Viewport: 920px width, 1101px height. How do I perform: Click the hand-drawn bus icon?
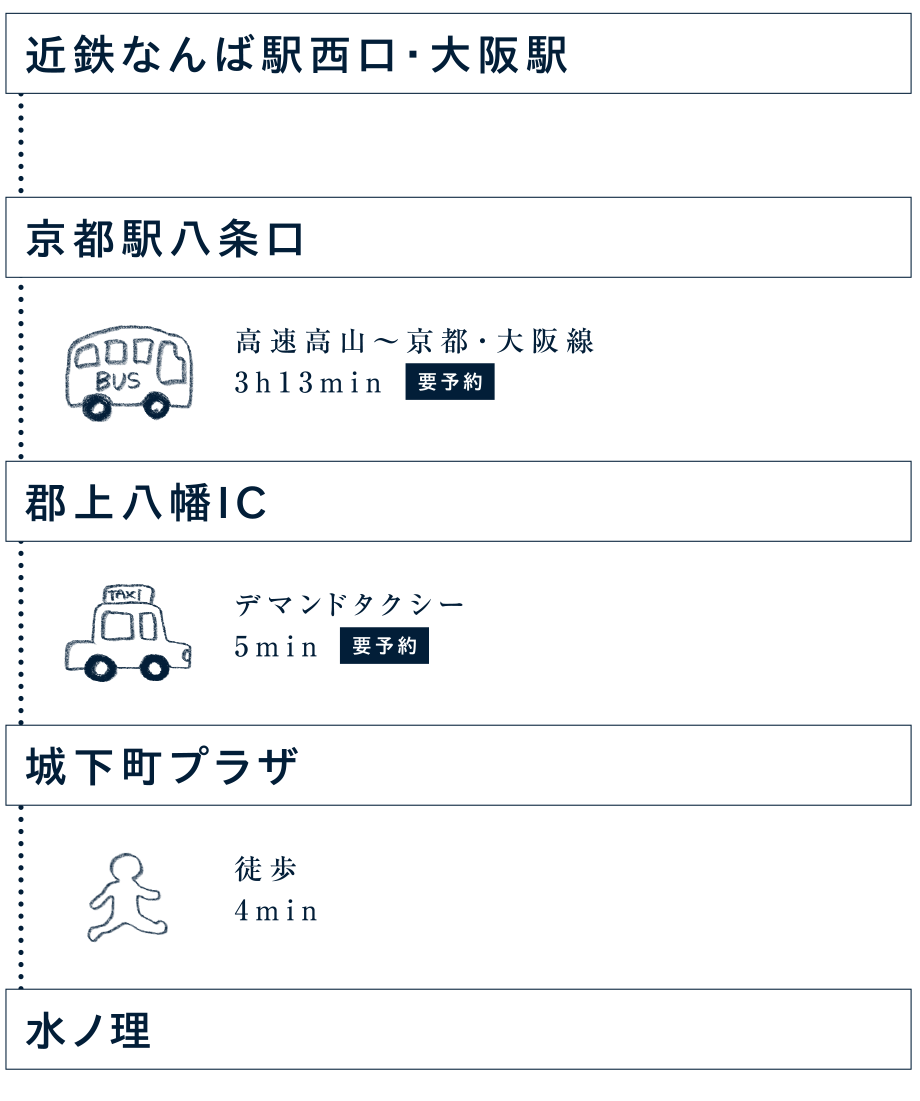[x=129, y=373]
